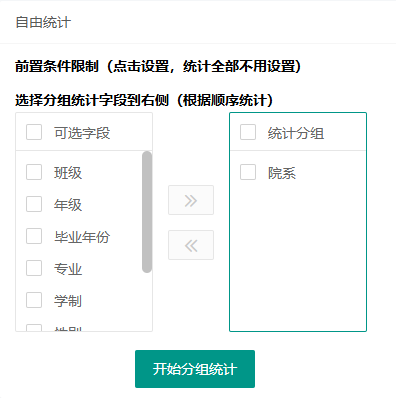Check the 班级 field checkbox
Screen dimensions: 396x398
pos(34,172)
